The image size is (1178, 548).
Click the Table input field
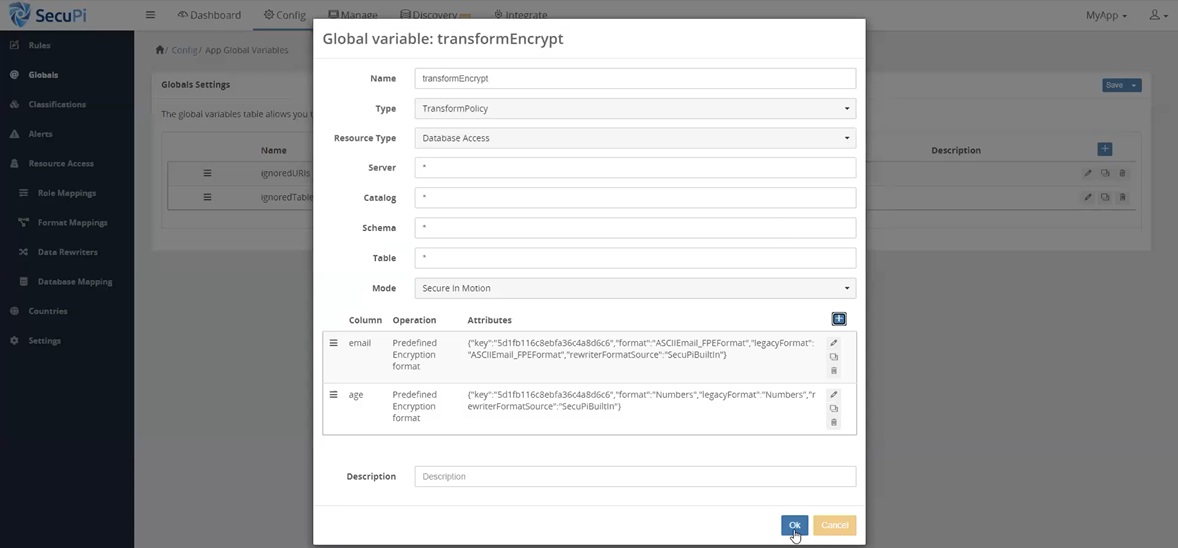click(635, 258)
